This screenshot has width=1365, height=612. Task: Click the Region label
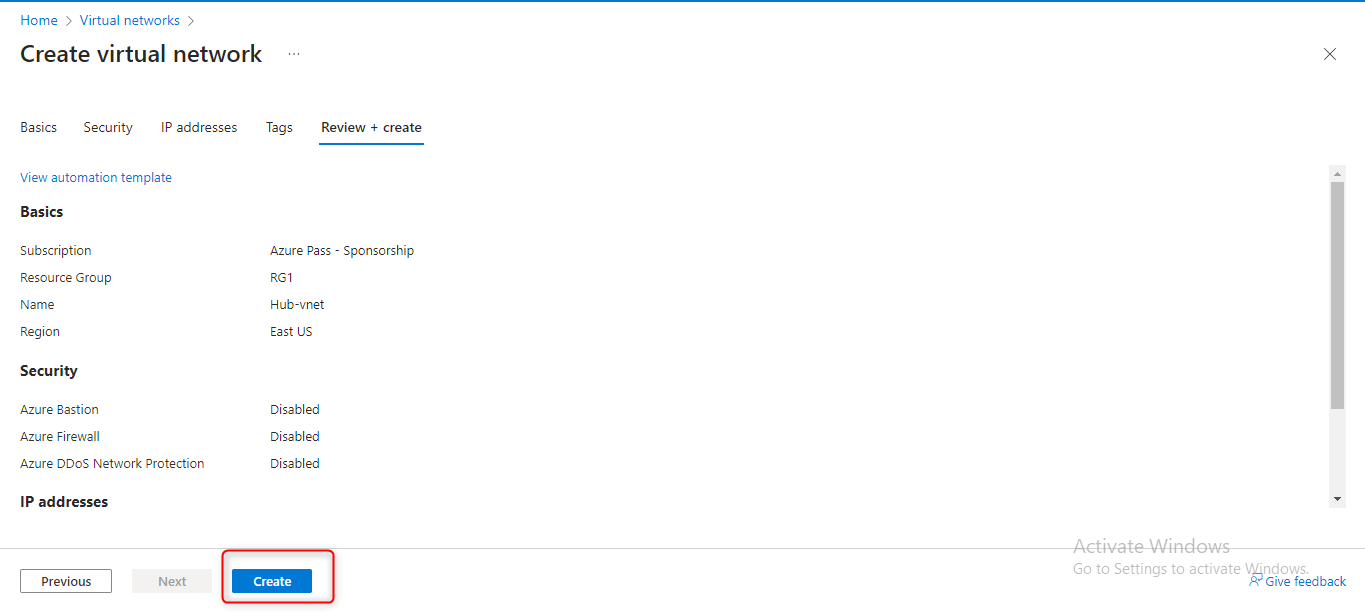point(40,331)
